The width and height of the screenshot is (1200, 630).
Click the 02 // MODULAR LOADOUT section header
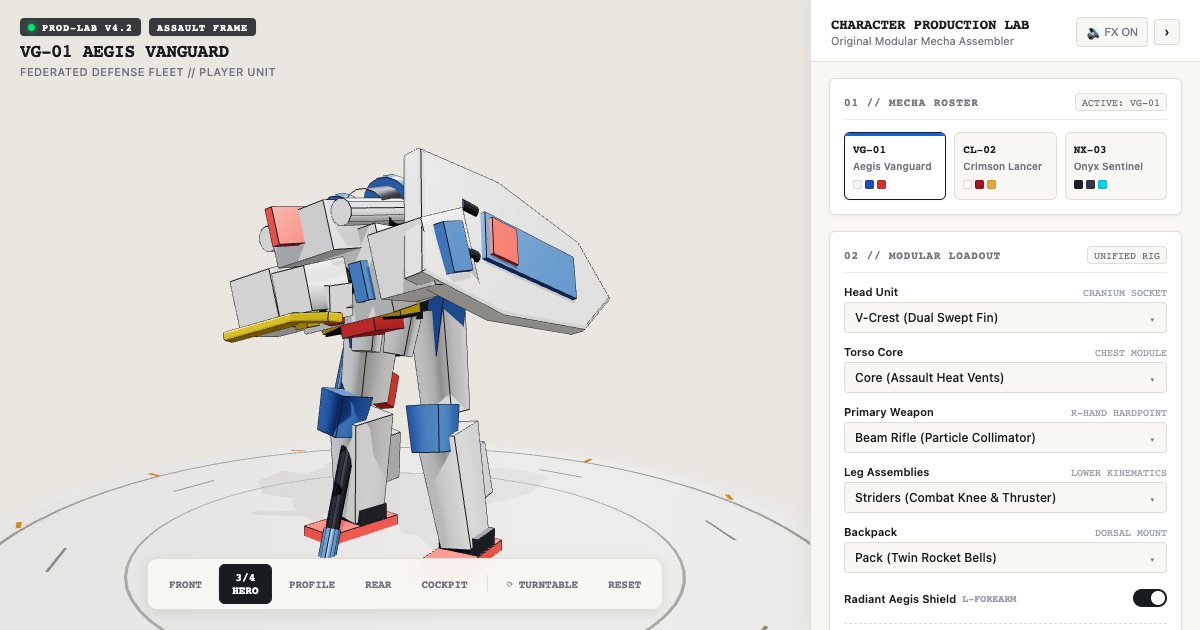(x=922, y=256)
